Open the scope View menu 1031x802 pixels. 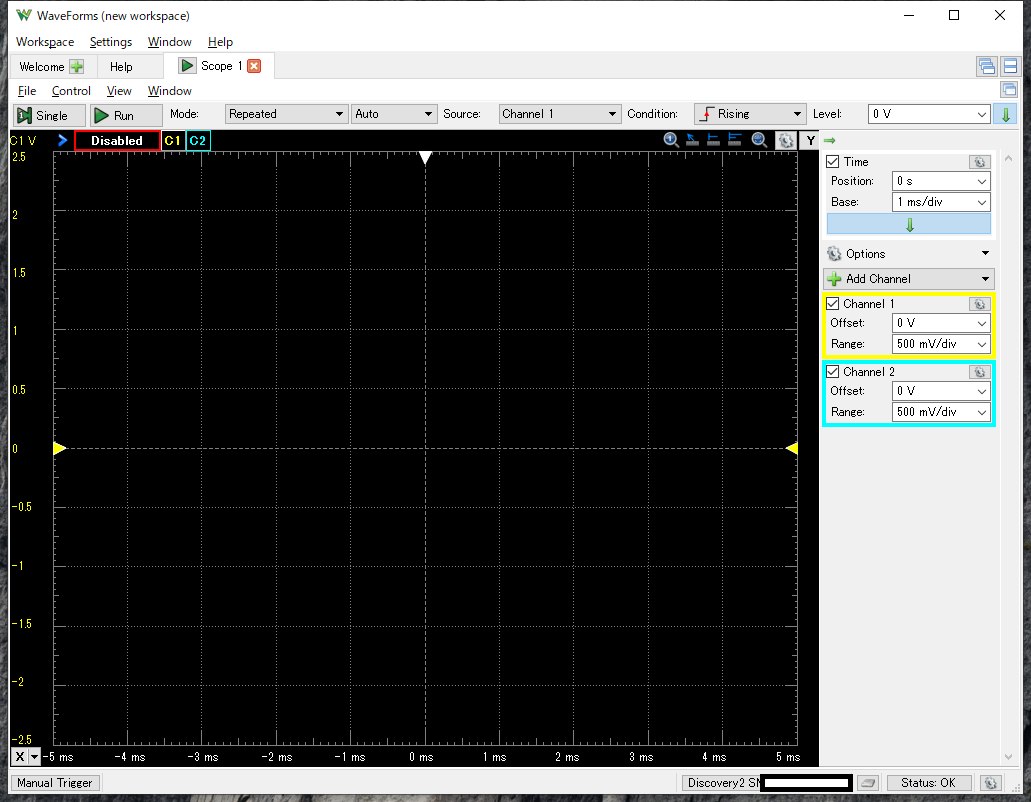tap(119, 91)
